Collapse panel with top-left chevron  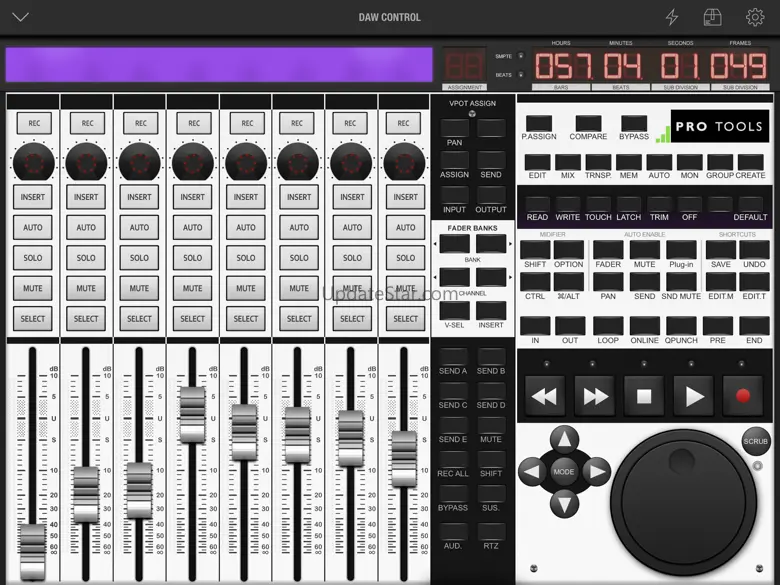tap(20, 17)
